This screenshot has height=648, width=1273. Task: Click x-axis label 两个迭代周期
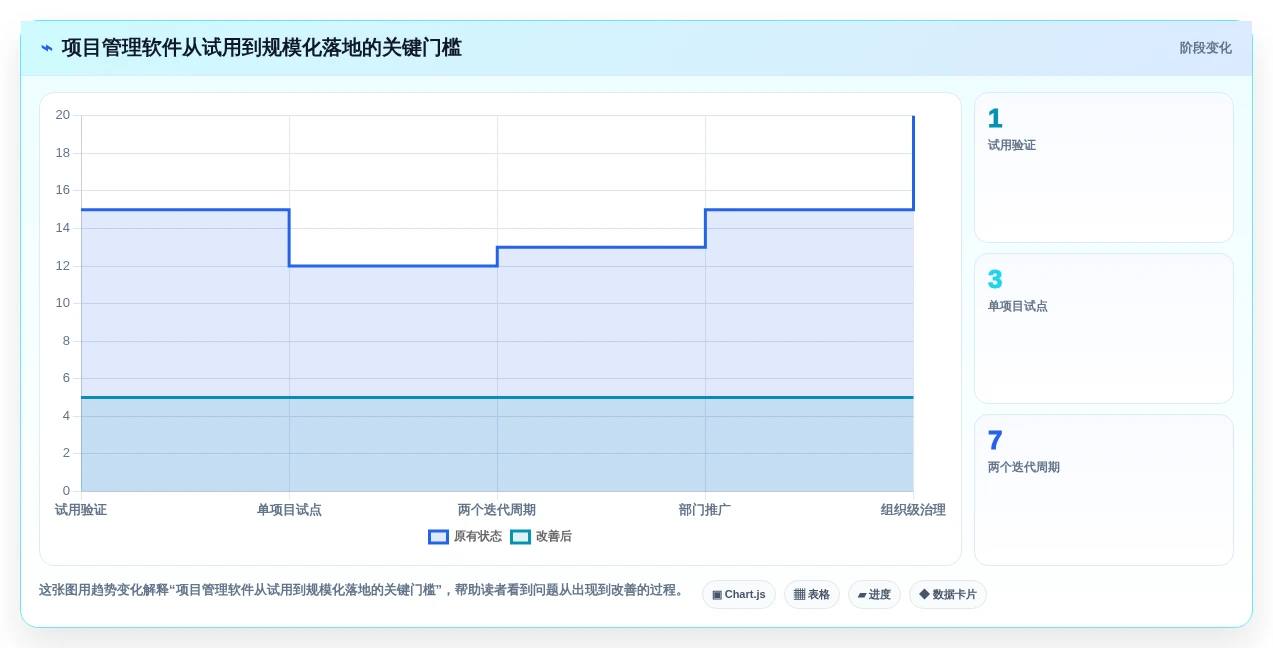[x=497, y=510]
